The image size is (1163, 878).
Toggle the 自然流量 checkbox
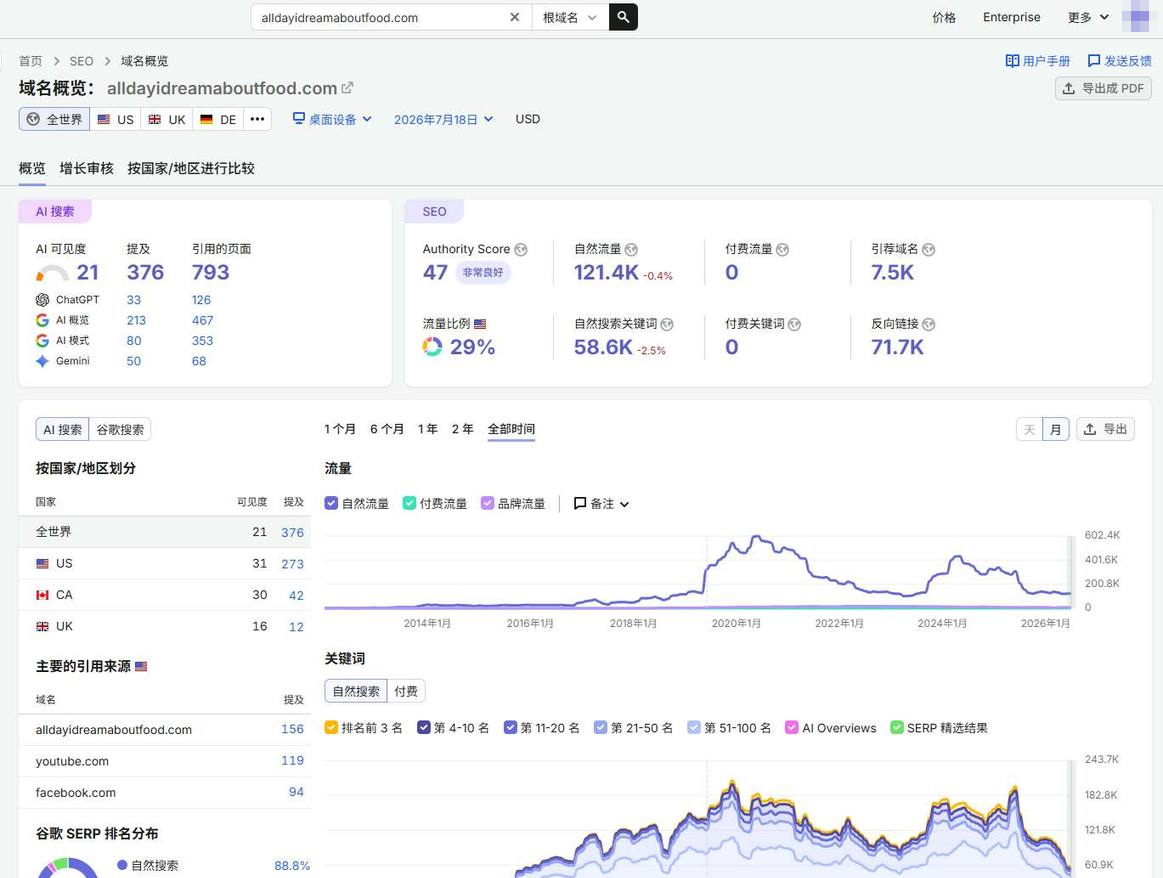tap(332, 504)
